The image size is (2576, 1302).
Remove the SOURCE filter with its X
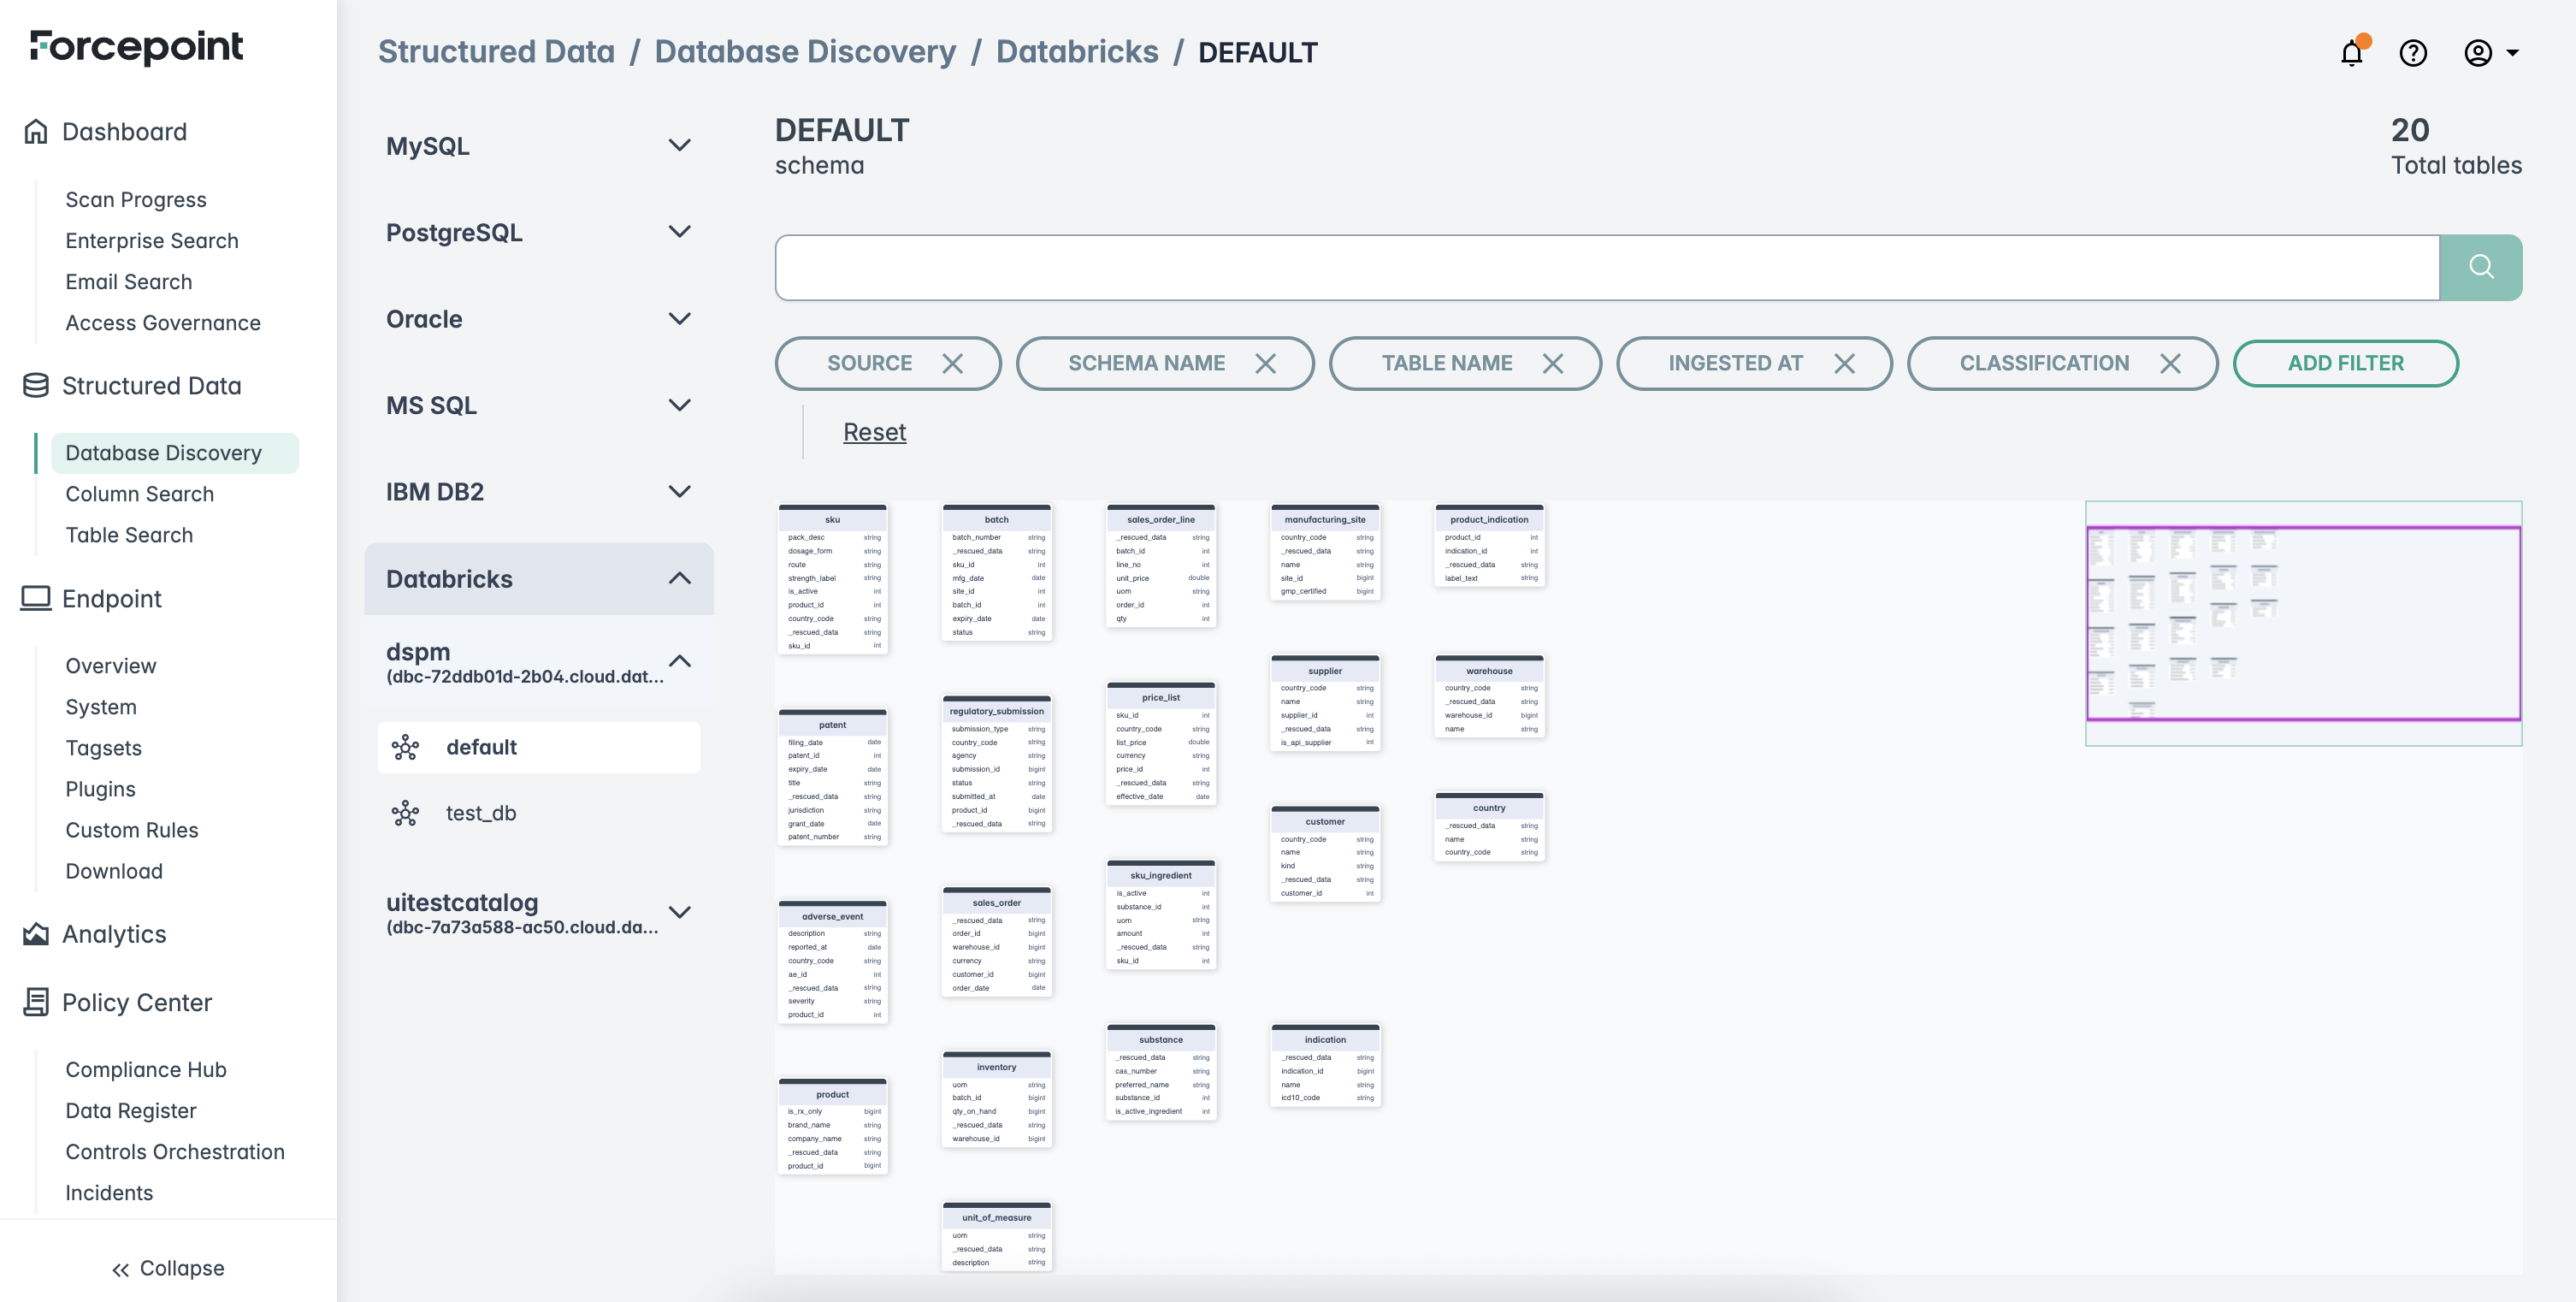pos(952,364)
